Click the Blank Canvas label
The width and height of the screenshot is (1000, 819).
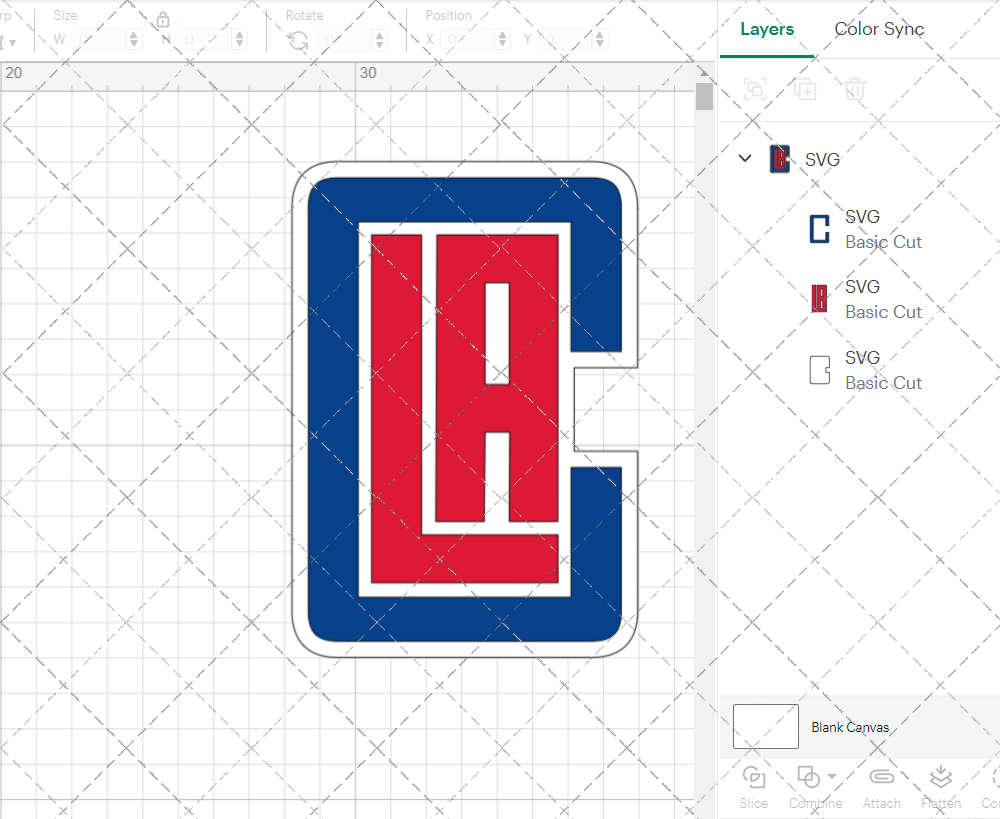click(850, 727)
